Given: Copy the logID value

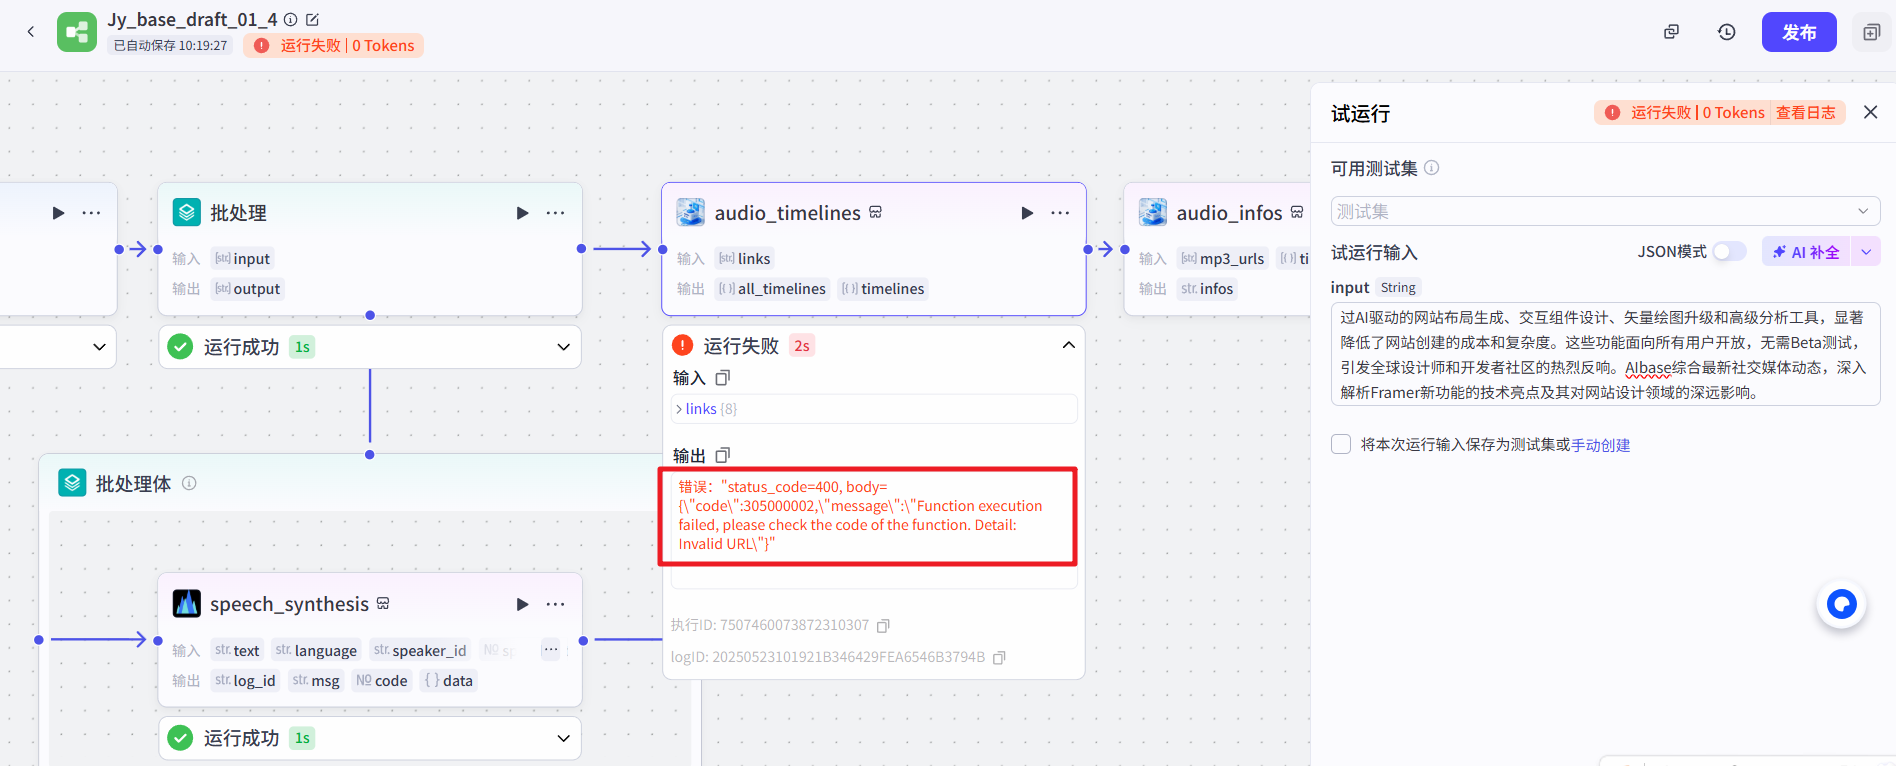Looking at the screenshot, I should 999,658.
